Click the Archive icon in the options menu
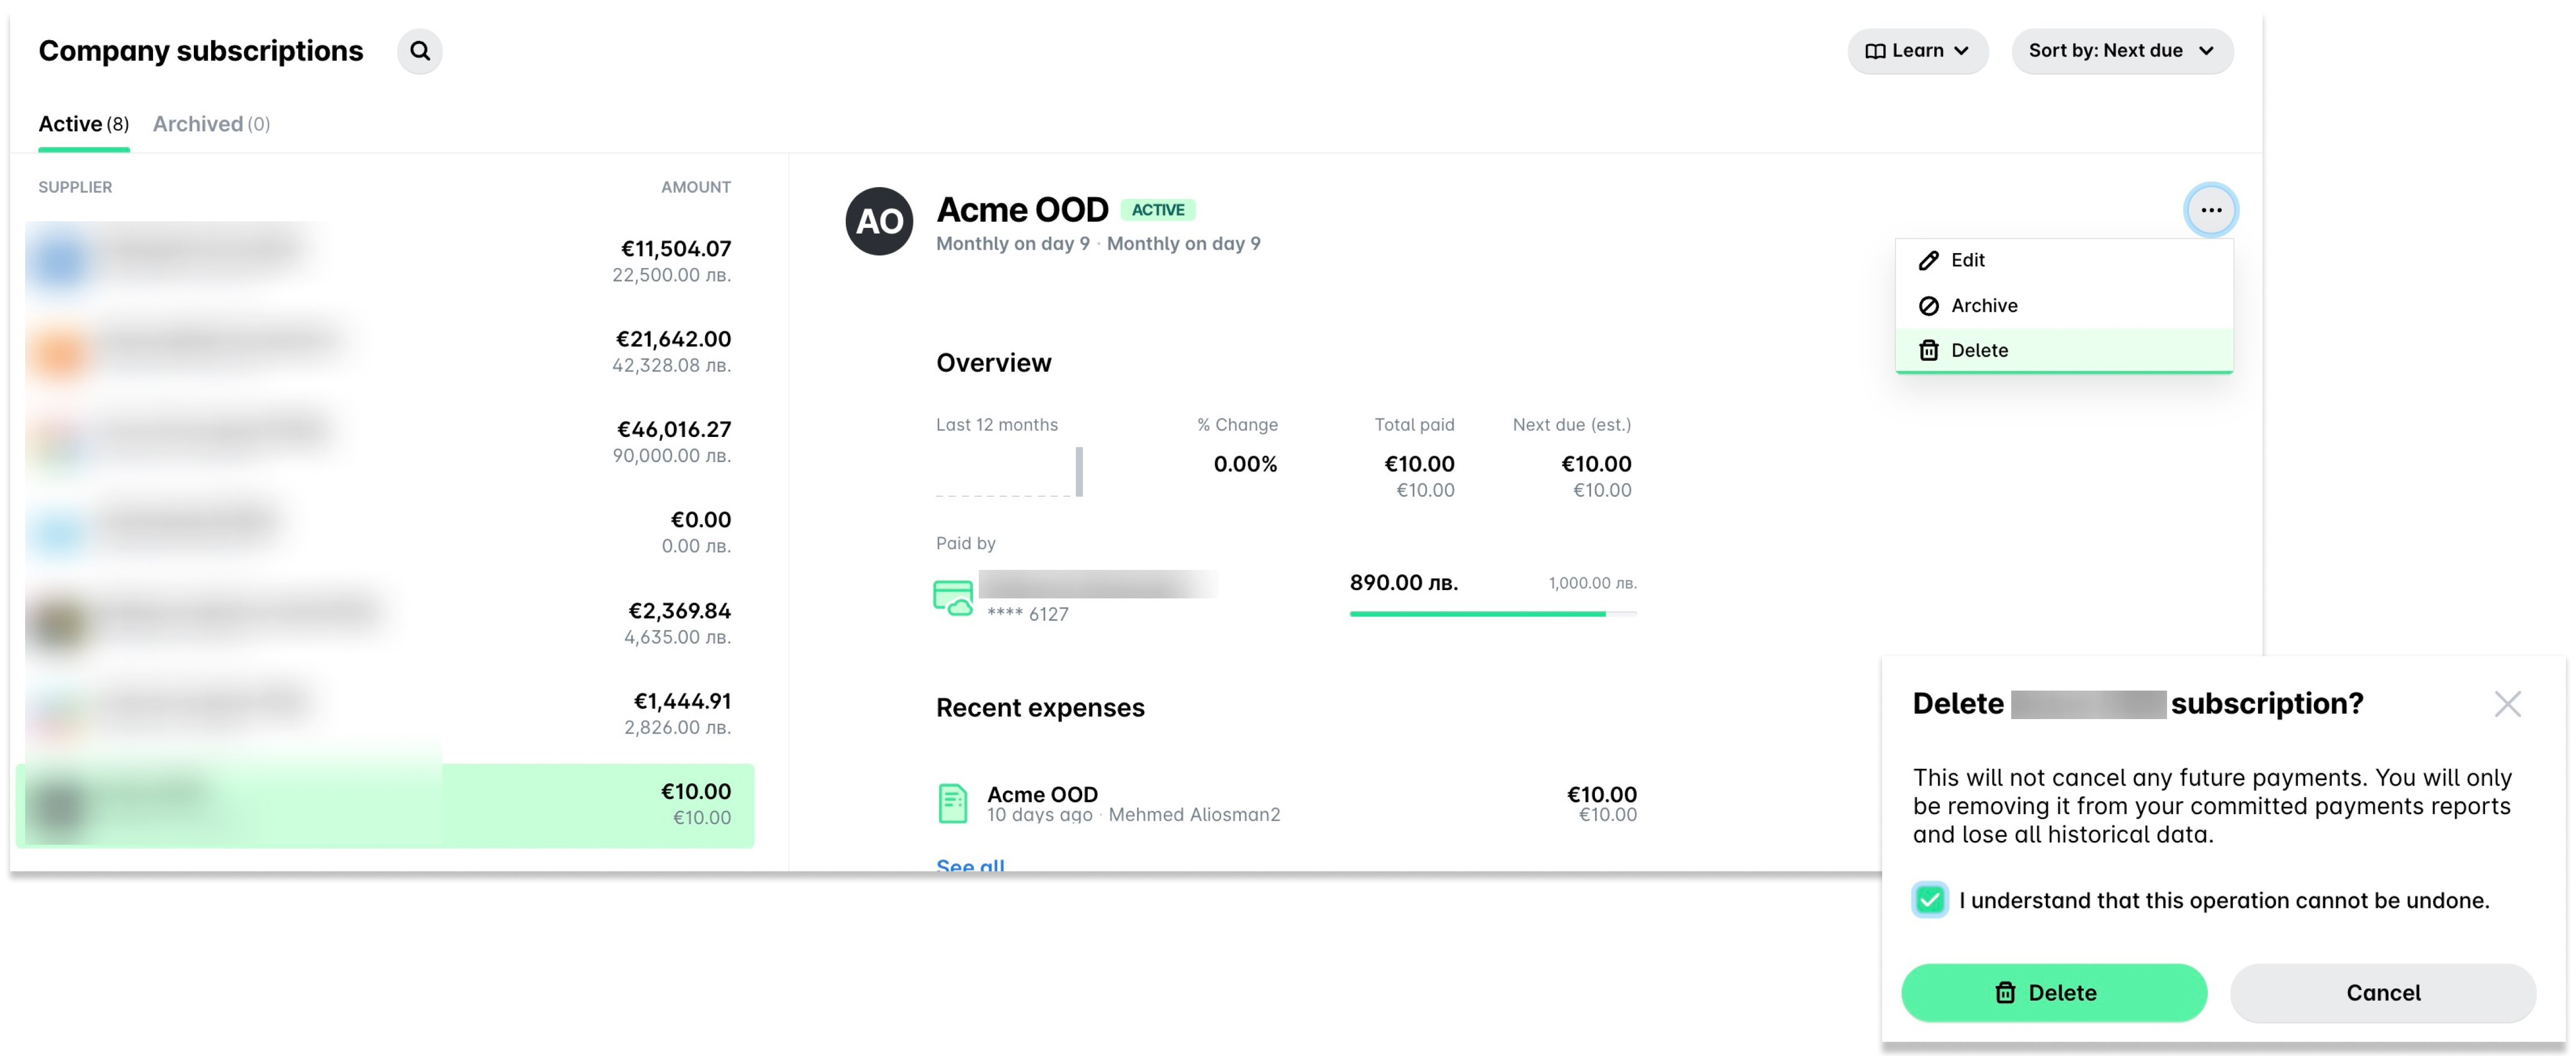Screen dimensions: 2576x1056 pos(1928,305)
